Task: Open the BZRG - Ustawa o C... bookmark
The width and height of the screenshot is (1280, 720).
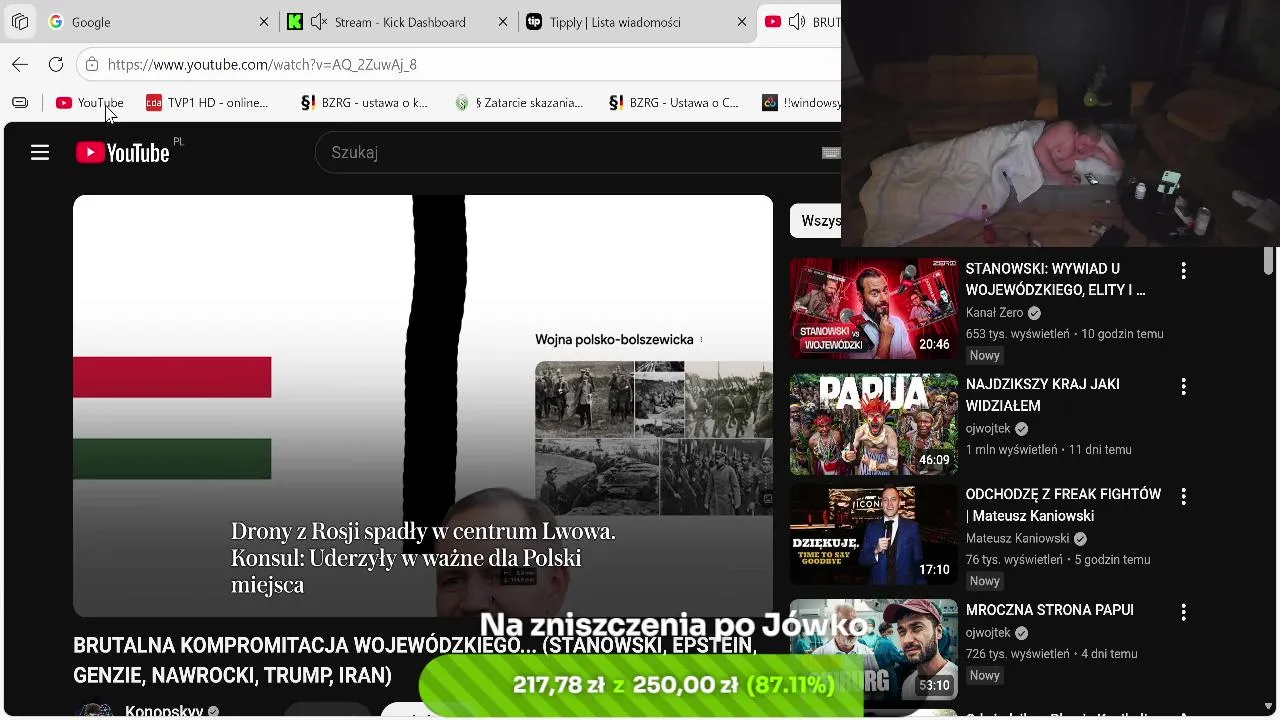Action: coord(674,102)
